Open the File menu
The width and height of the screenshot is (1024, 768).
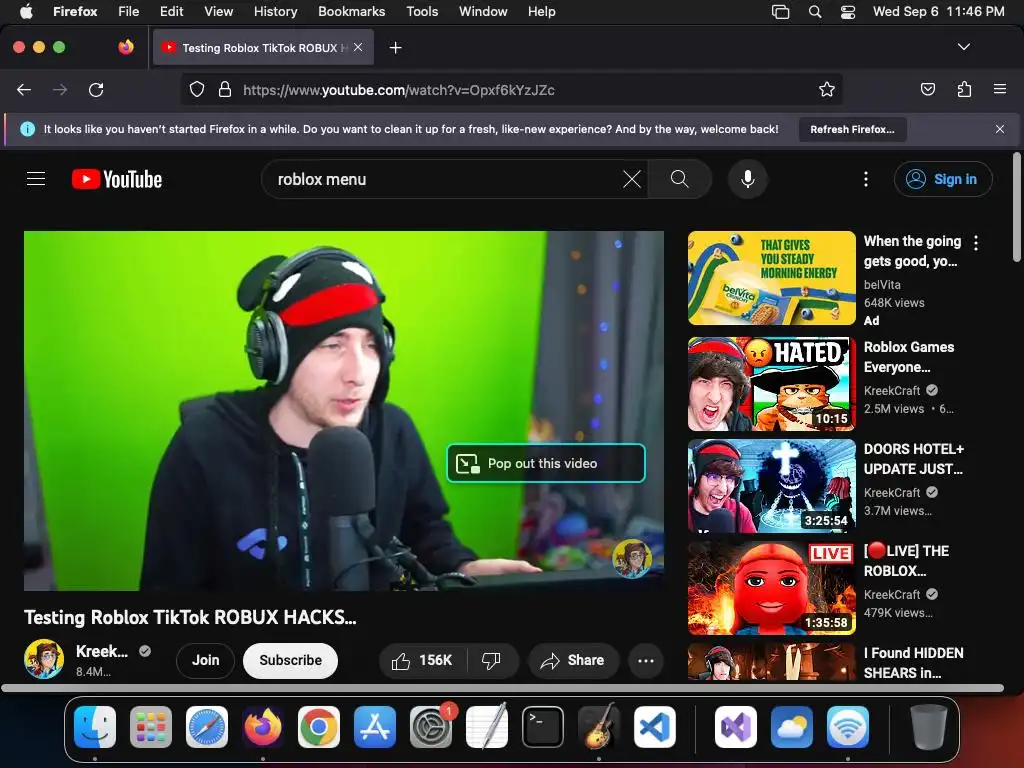tap(129, 11)
